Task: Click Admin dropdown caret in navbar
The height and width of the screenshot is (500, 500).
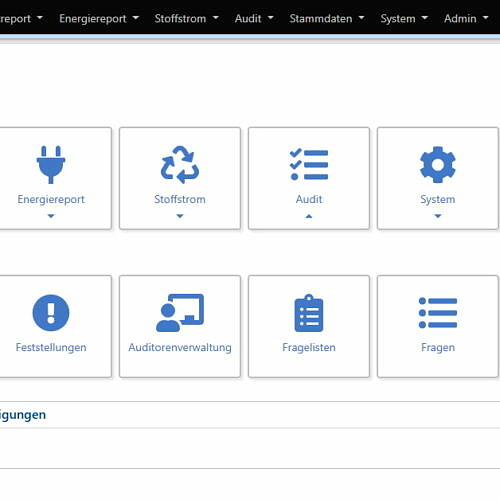Action: [485, 17]
